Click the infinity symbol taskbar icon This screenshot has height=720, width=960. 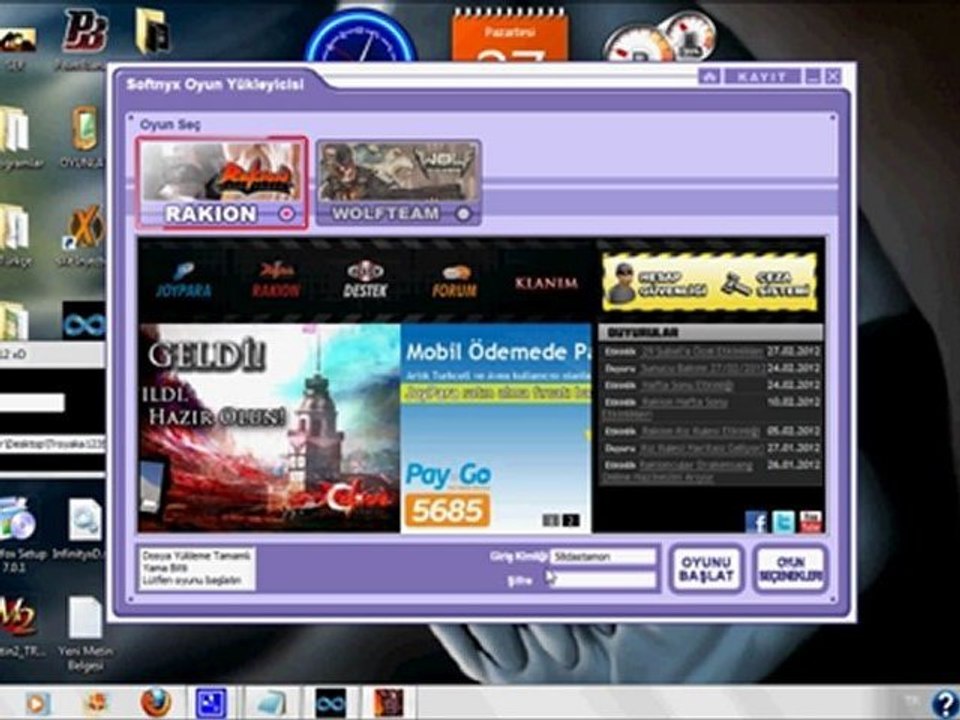click(x=331, y=703)
